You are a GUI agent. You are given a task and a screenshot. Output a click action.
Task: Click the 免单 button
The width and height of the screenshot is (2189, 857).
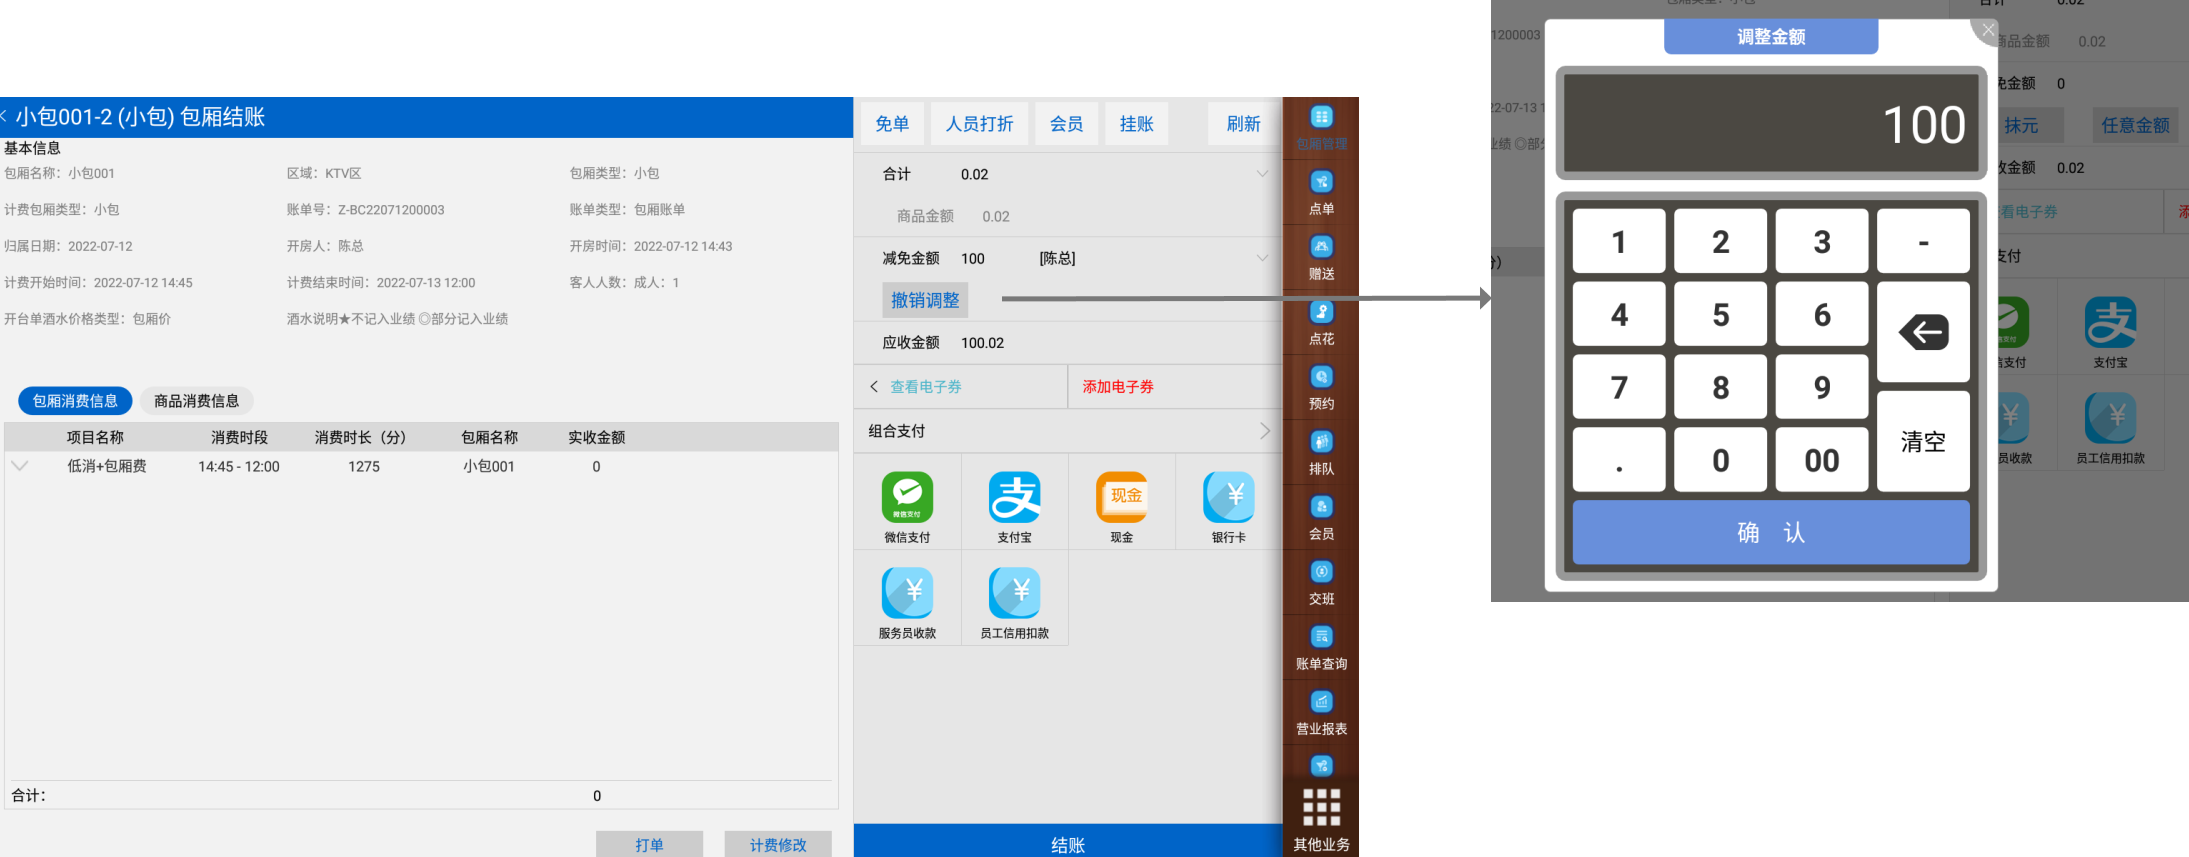click(x=892, y=124)
